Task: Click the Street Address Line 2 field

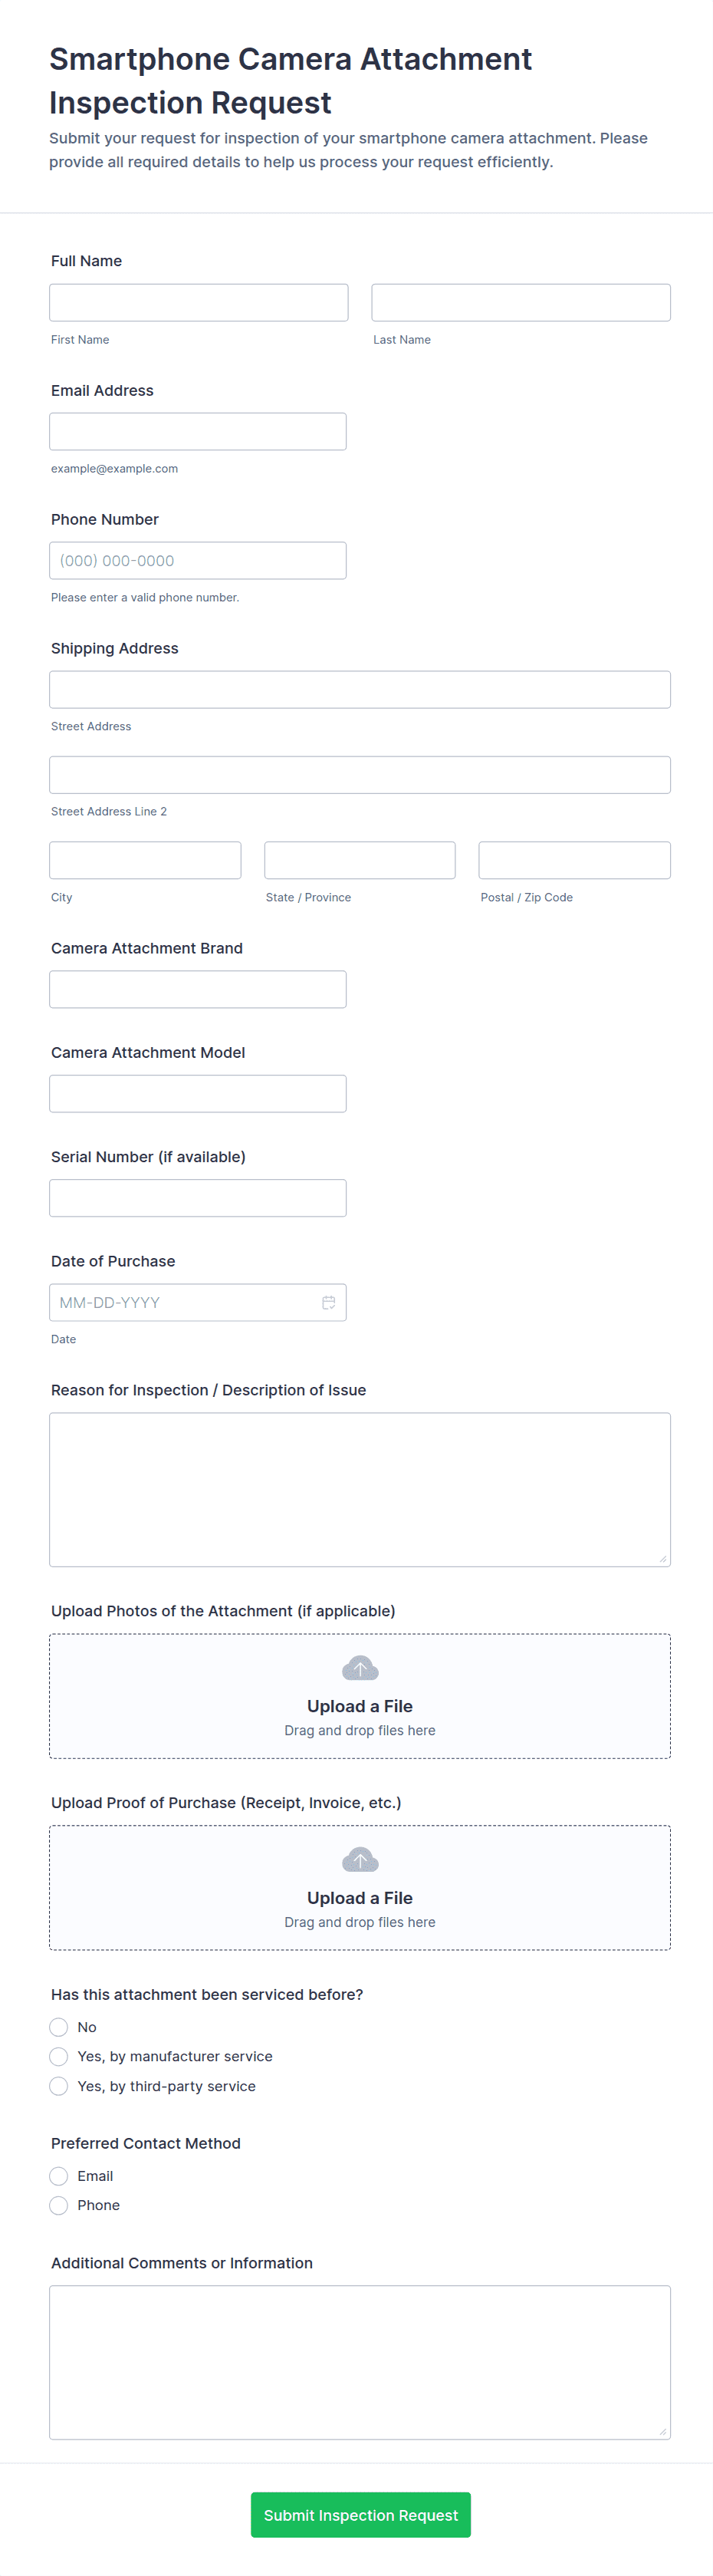Action: [360, 775]
